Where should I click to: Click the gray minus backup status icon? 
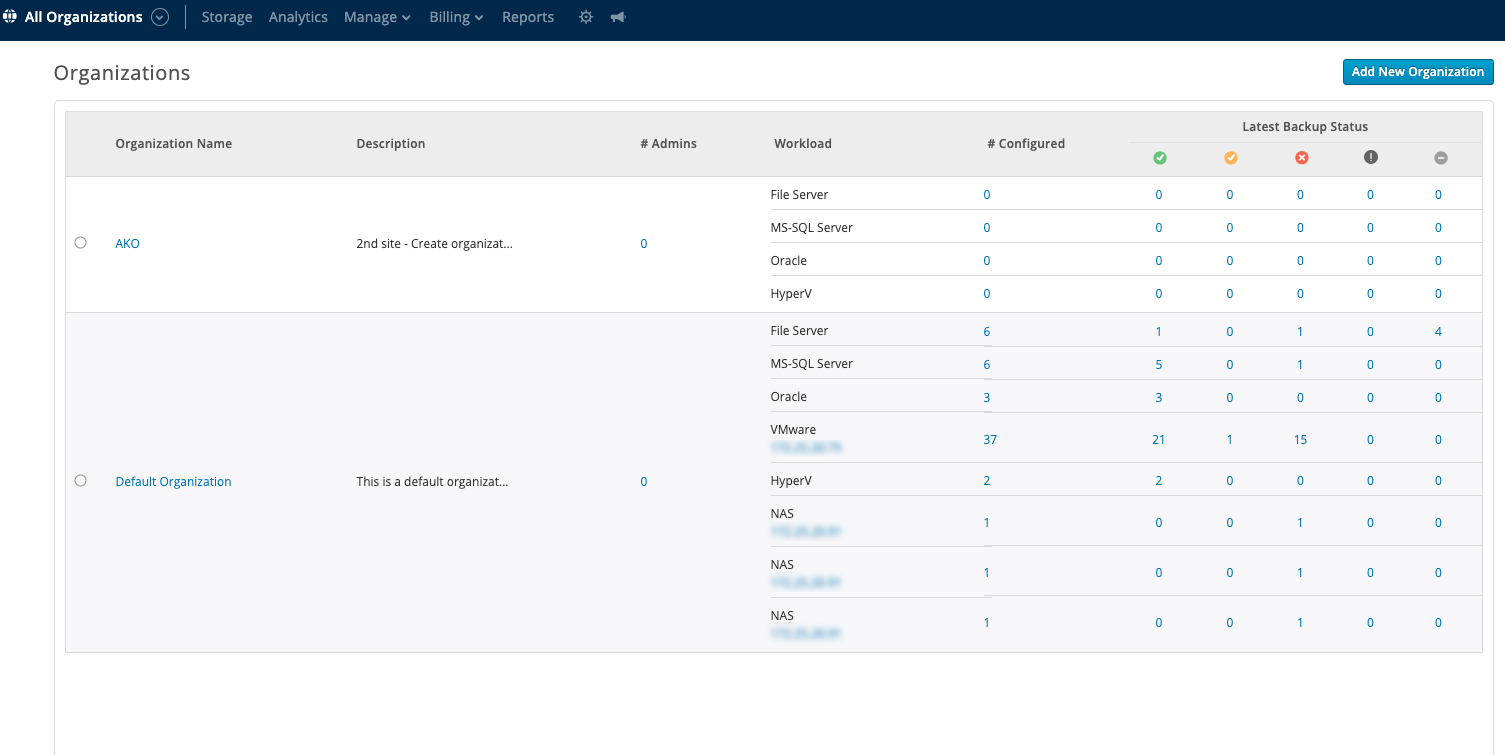tap(1440, 158)
